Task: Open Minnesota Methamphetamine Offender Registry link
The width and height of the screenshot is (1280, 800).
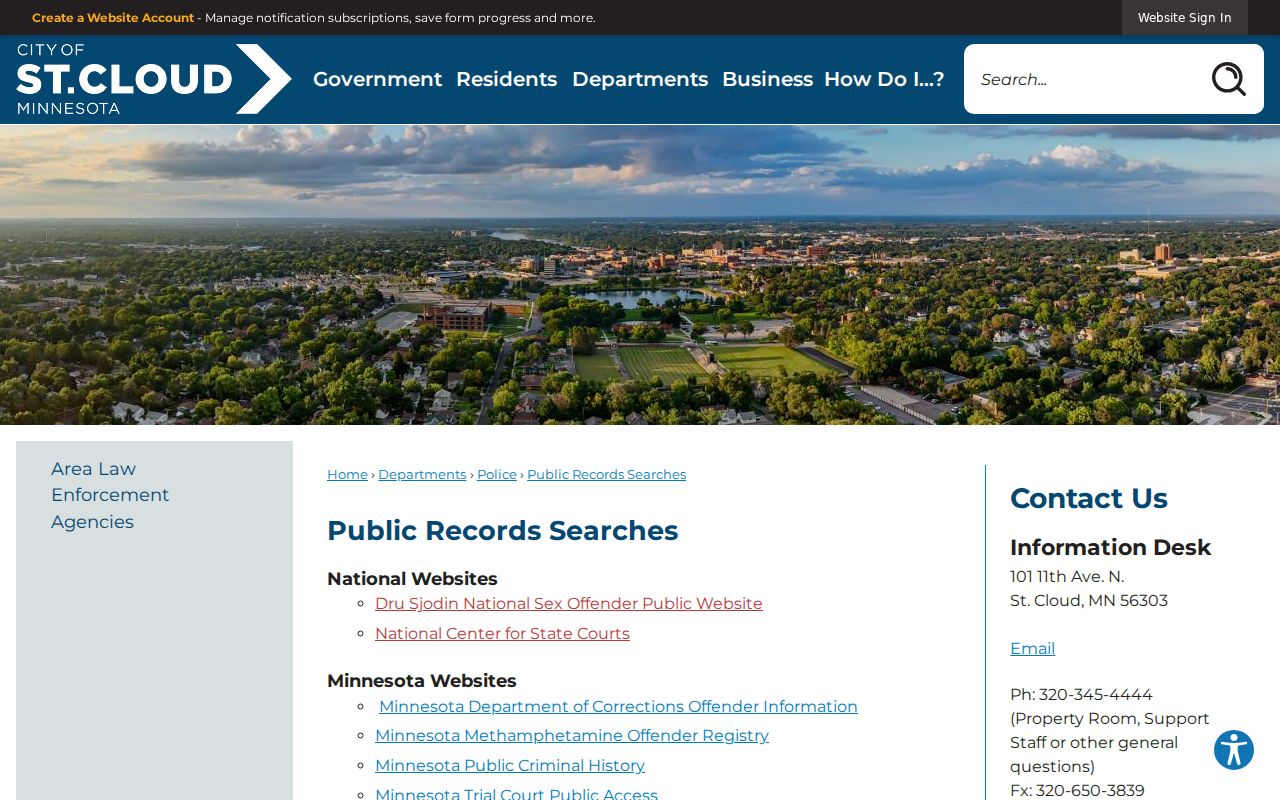Action: 572,735
